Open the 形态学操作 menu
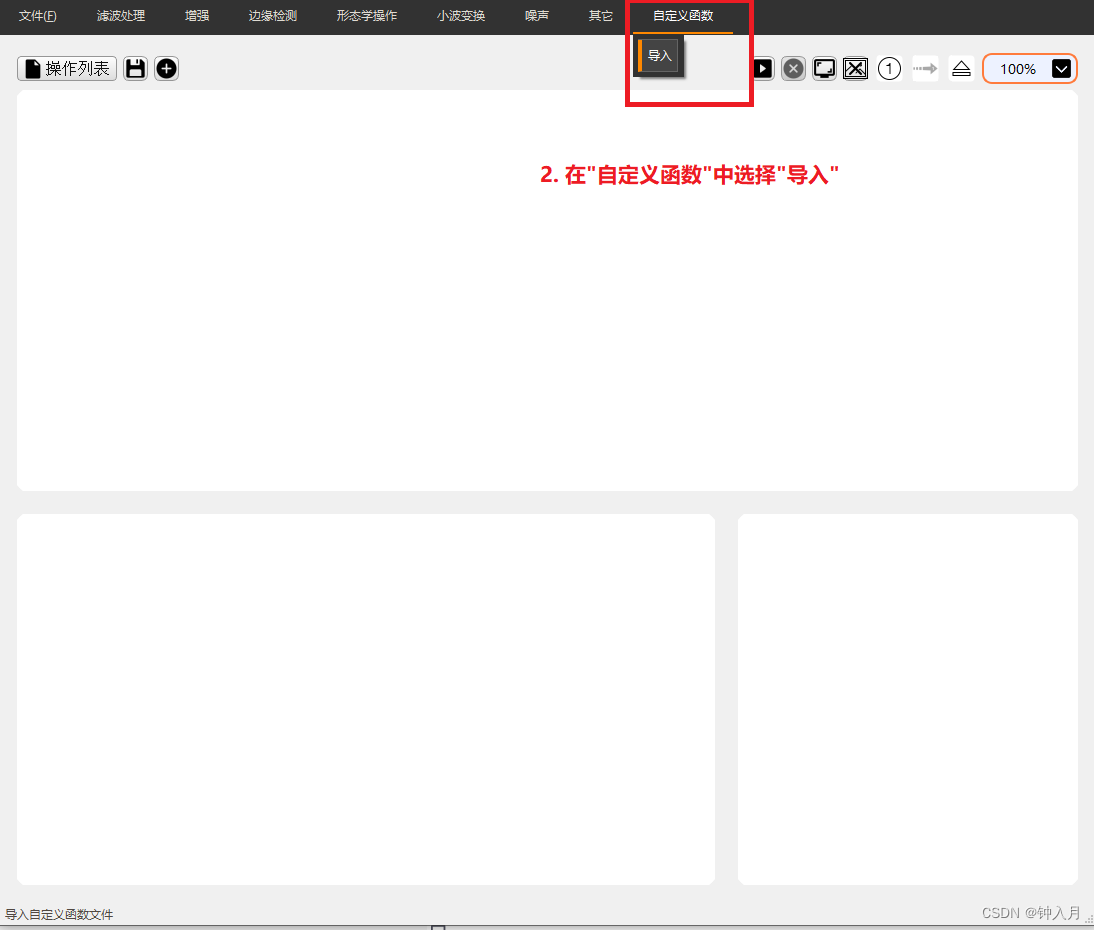This screenshot has height=930, width=1094. coord(367,15)
